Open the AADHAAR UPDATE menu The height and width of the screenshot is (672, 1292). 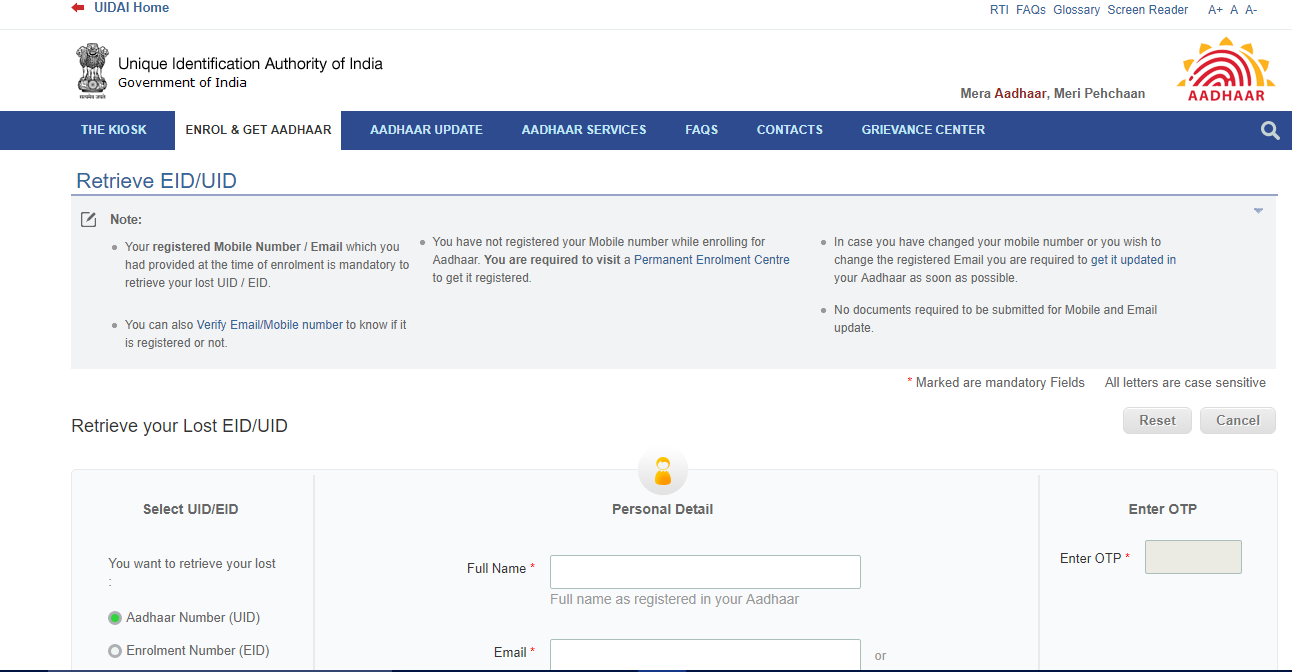pos(426,130)
